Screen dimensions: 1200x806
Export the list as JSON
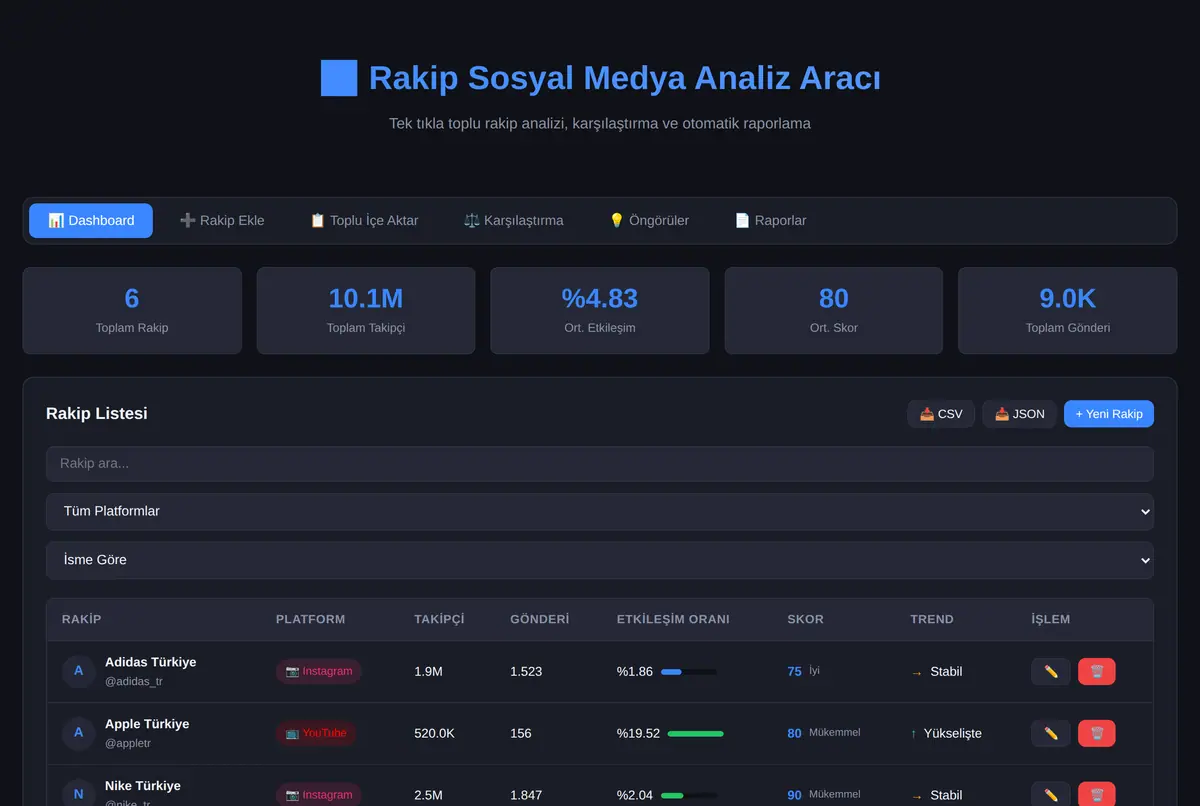[x=1019, y=414]
